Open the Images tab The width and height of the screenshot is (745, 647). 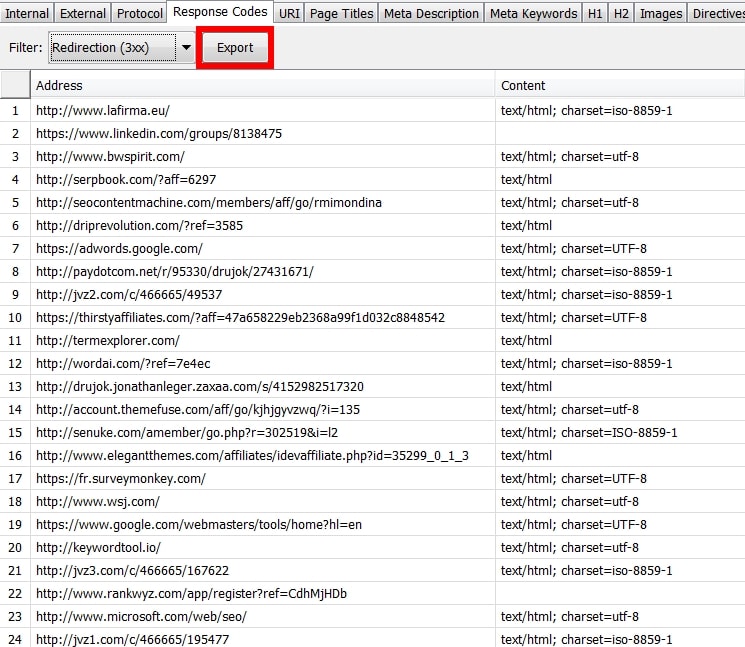tap(661, 13)
